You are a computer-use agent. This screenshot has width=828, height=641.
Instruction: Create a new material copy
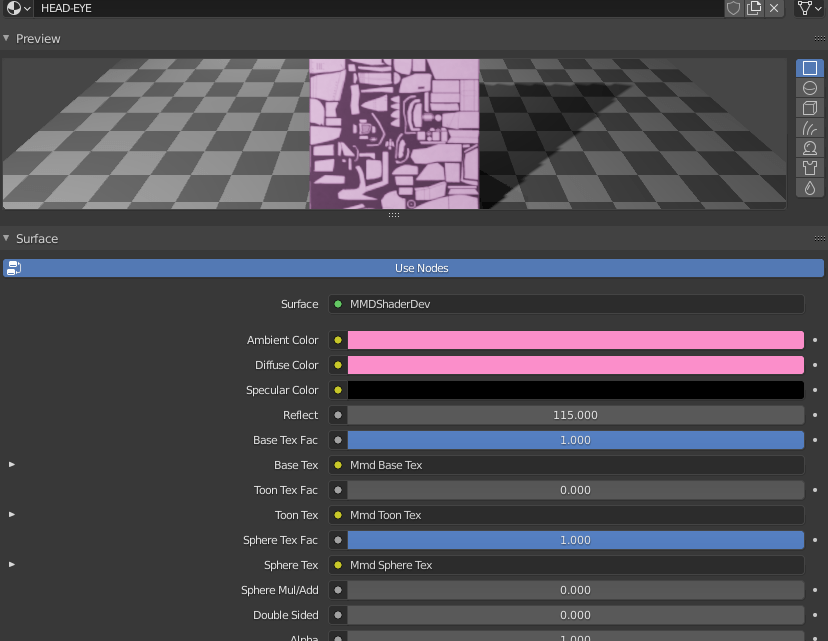[x=754, y=8]
